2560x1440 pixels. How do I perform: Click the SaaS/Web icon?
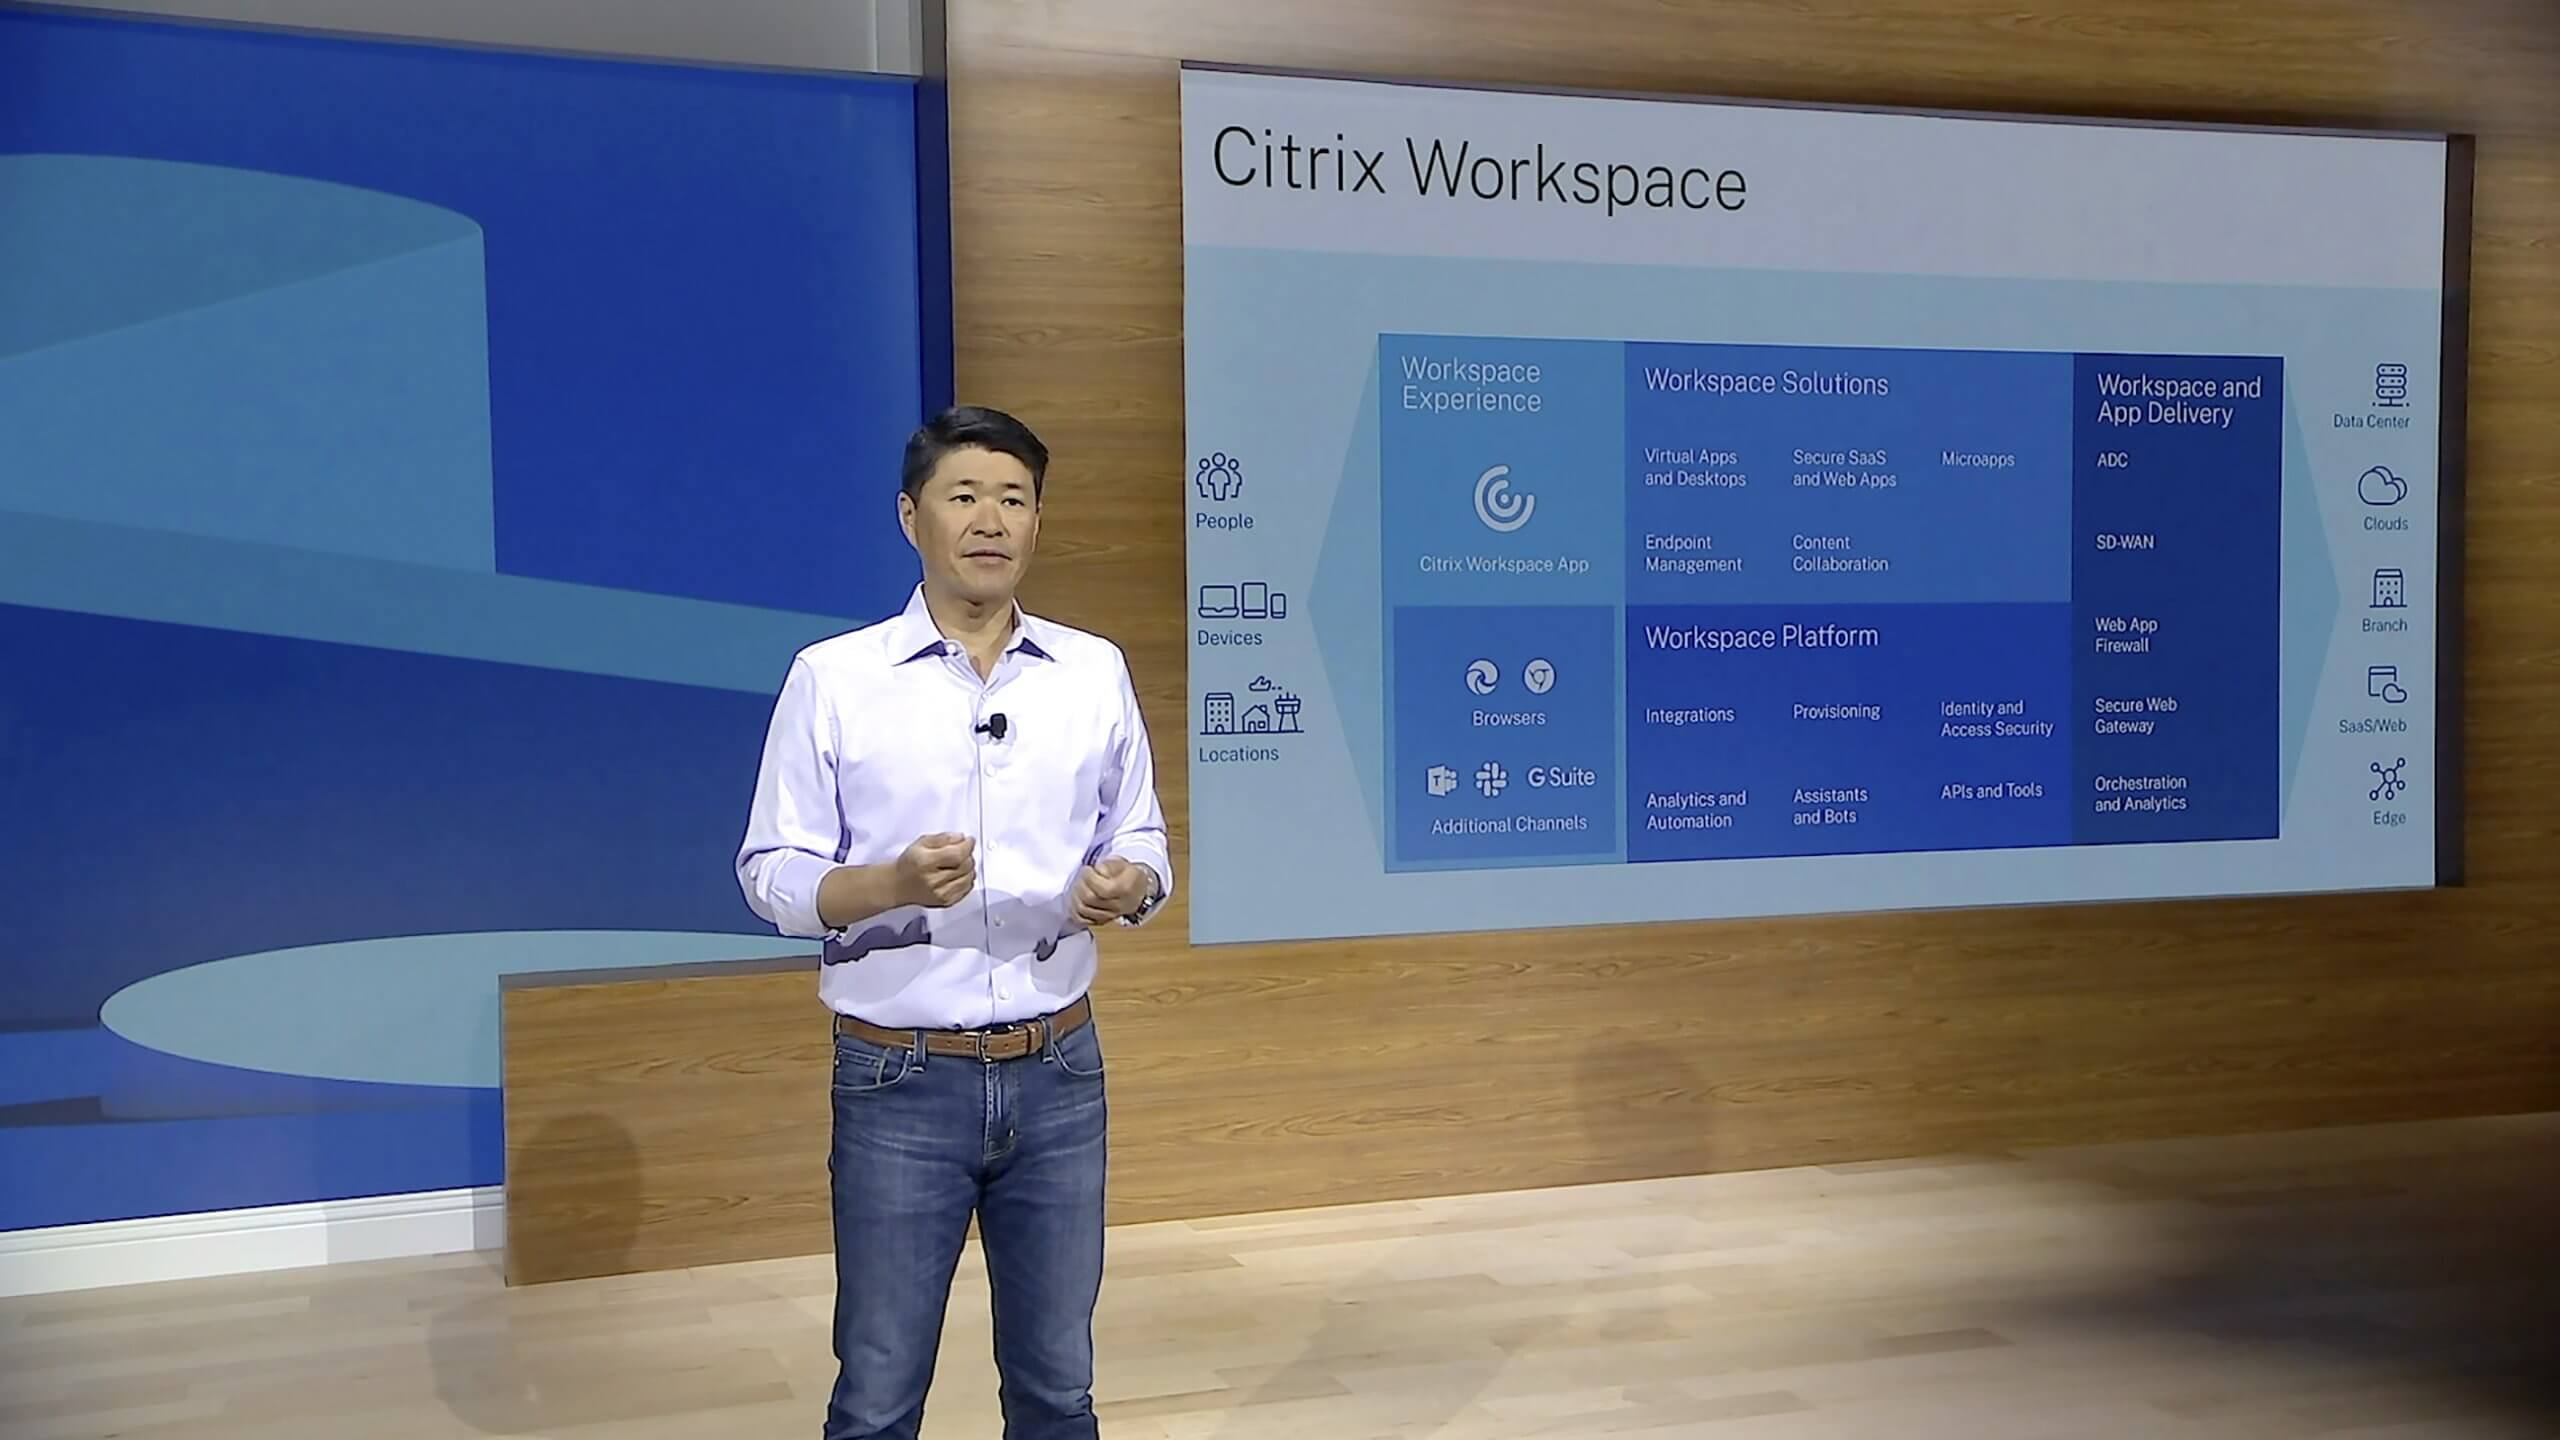(2386, 686)
